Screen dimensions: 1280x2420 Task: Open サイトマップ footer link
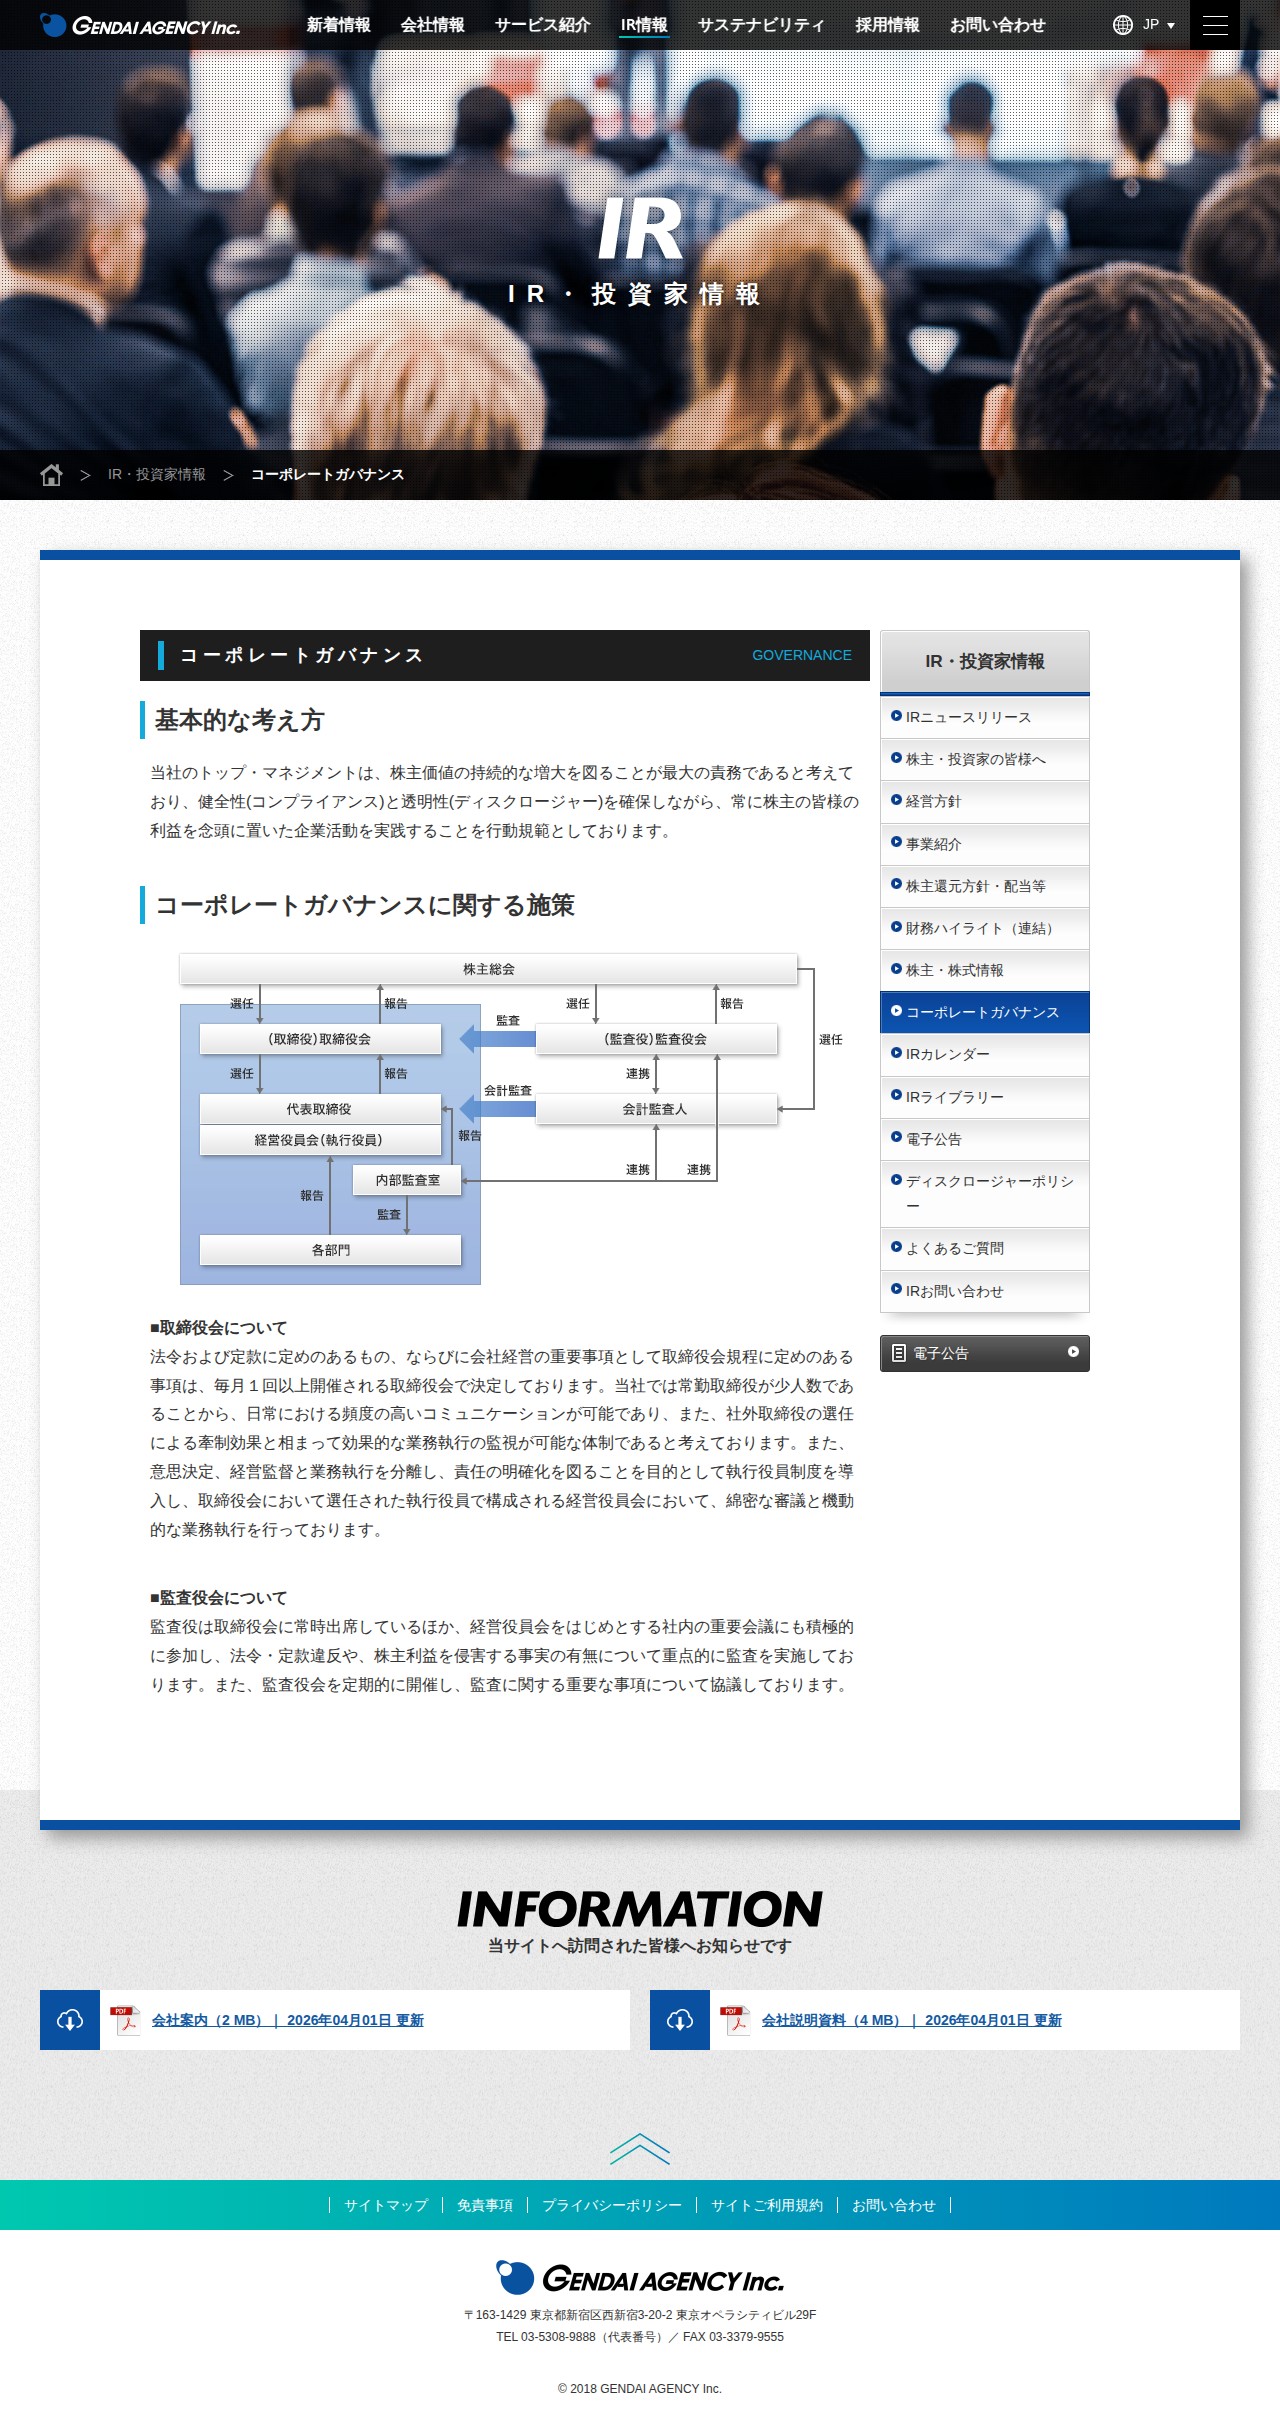[x=386, y=2205]
